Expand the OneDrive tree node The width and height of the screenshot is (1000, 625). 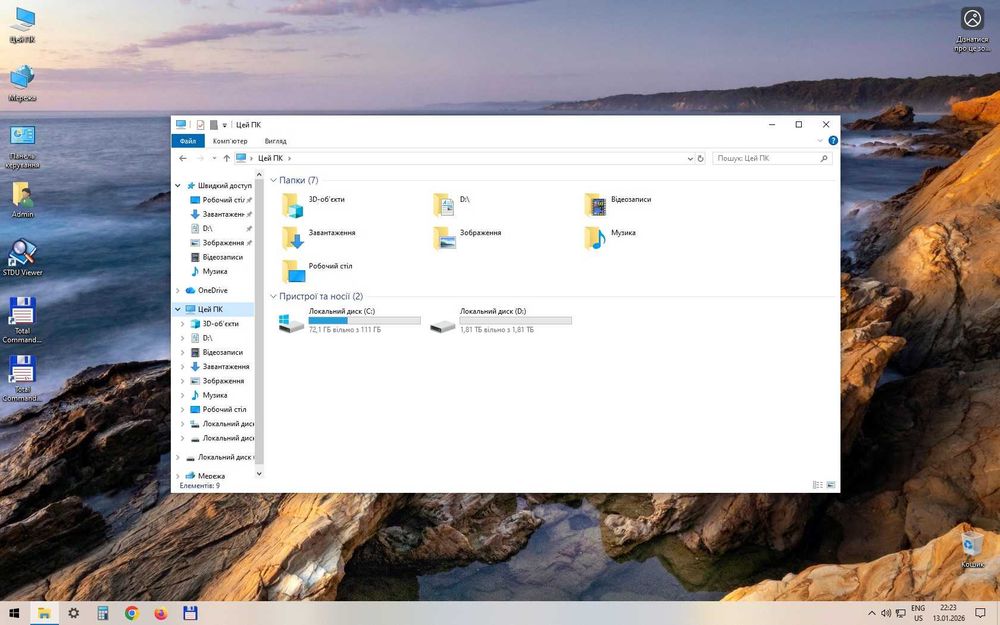178,290
